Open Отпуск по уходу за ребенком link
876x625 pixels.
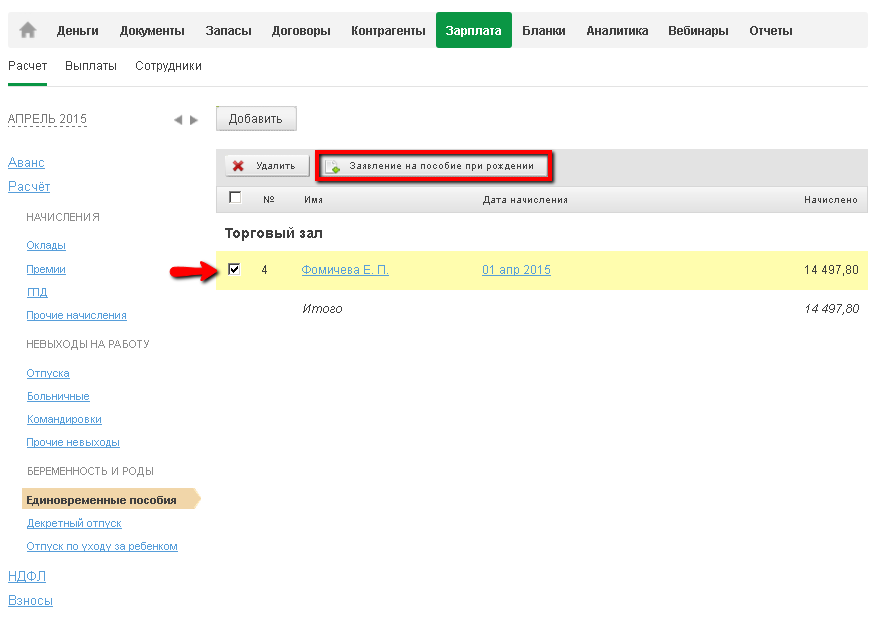click(x=102, y=546)
